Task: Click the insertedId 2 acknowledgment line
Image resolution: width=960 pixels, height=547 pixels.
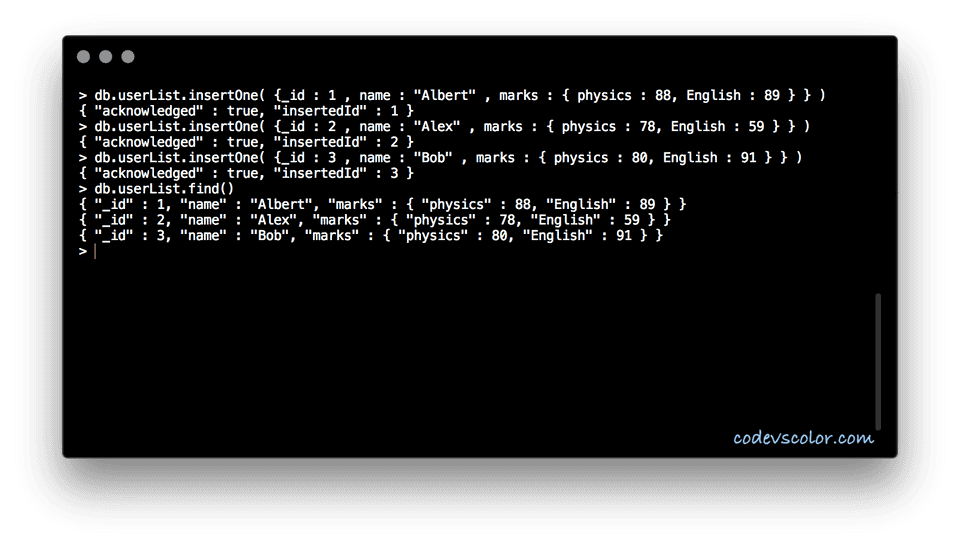Action: pyautogui.click(x=246, y=142)
